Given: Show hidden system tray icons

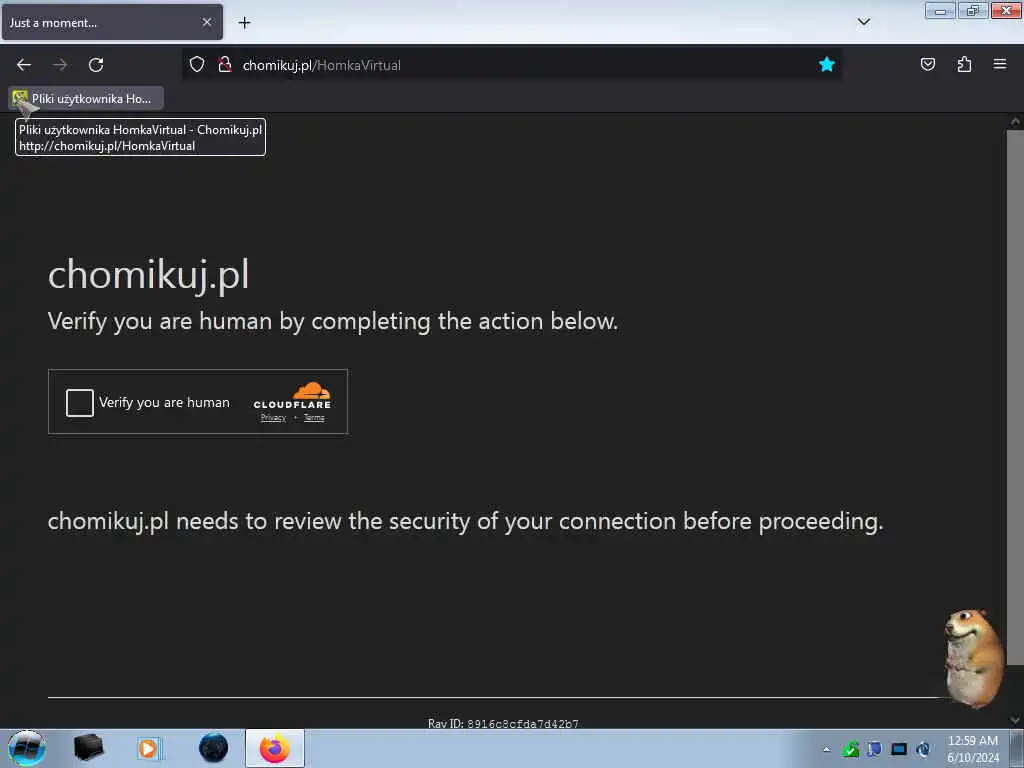Looking at the screenshot, I should coord(826,750).
